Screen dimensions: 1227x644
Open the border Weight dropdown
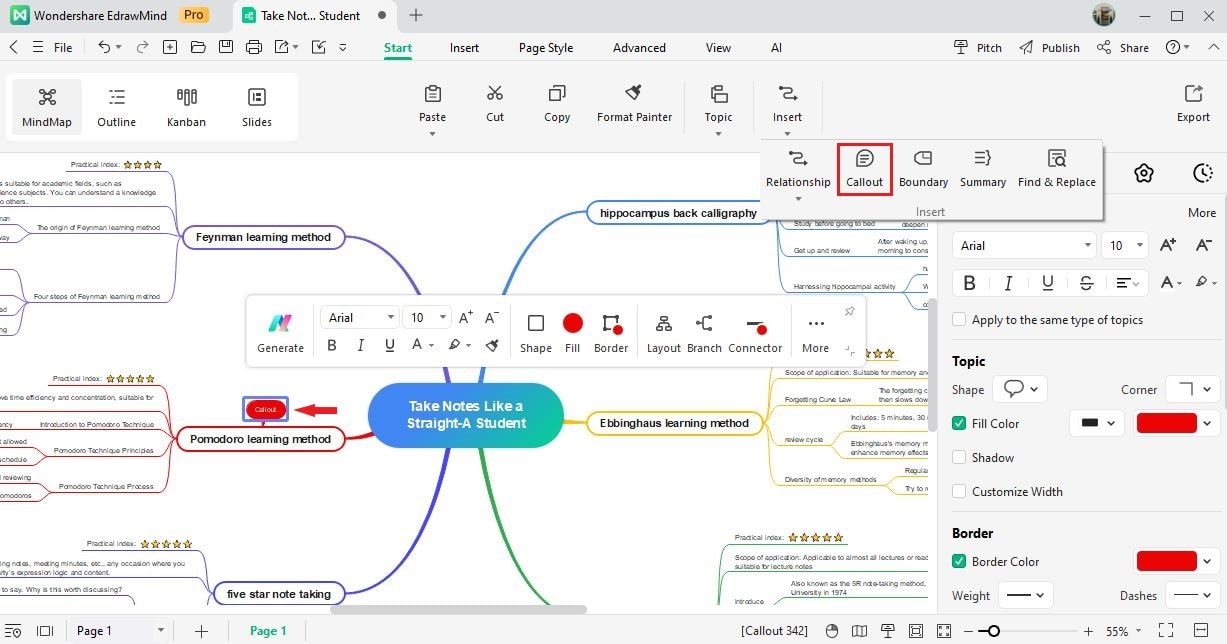click(1025, 595)
